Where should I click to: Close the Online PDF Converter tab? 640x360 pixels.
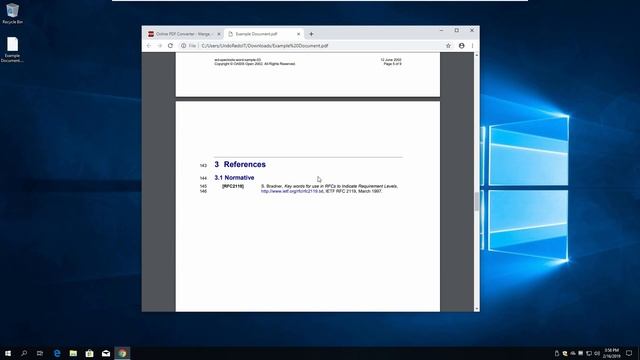tap(219, 34)
